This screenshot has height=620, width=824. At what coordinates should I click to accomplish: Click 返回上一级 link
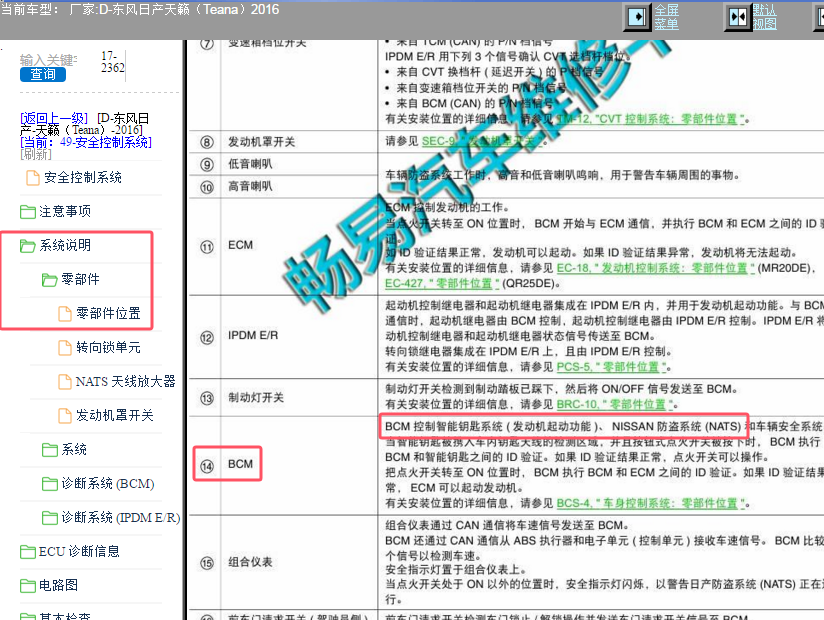click(x=54, y=118)
